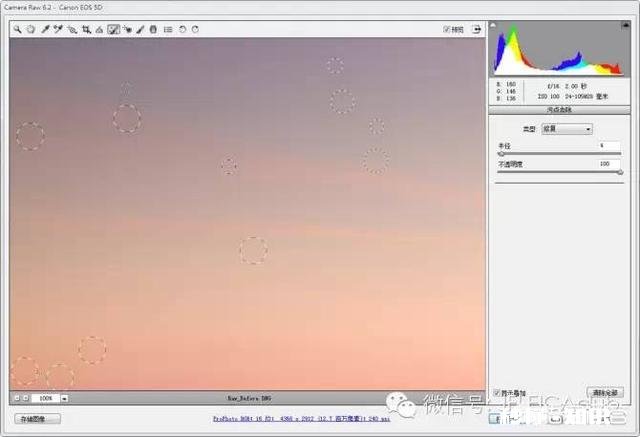
Task: Activate the Targeted Adjustment tool
Action: point(72,29)
